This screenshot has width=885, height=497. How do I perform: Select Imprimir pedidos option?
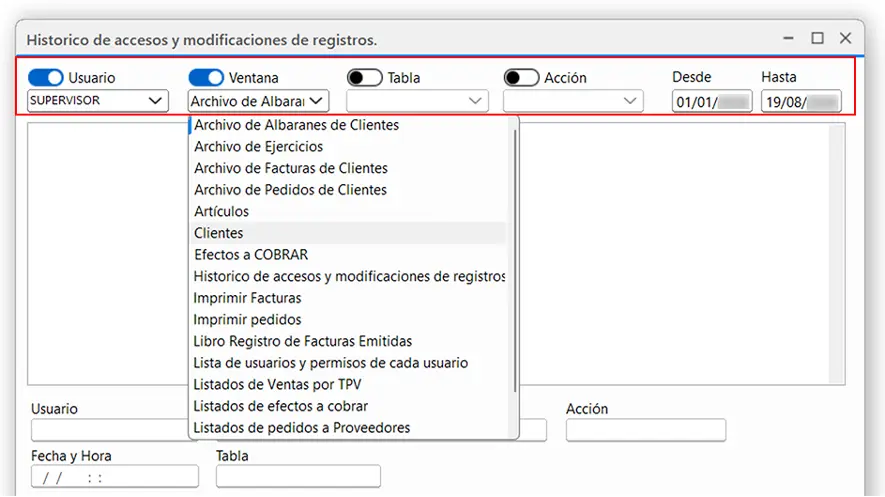click(349, 319)
